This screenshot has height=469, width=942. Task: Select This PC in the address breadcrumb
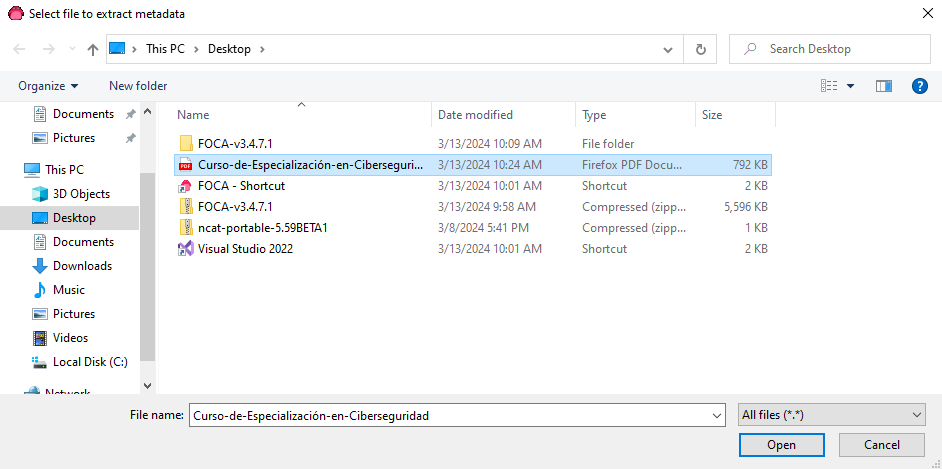point(165,49)
